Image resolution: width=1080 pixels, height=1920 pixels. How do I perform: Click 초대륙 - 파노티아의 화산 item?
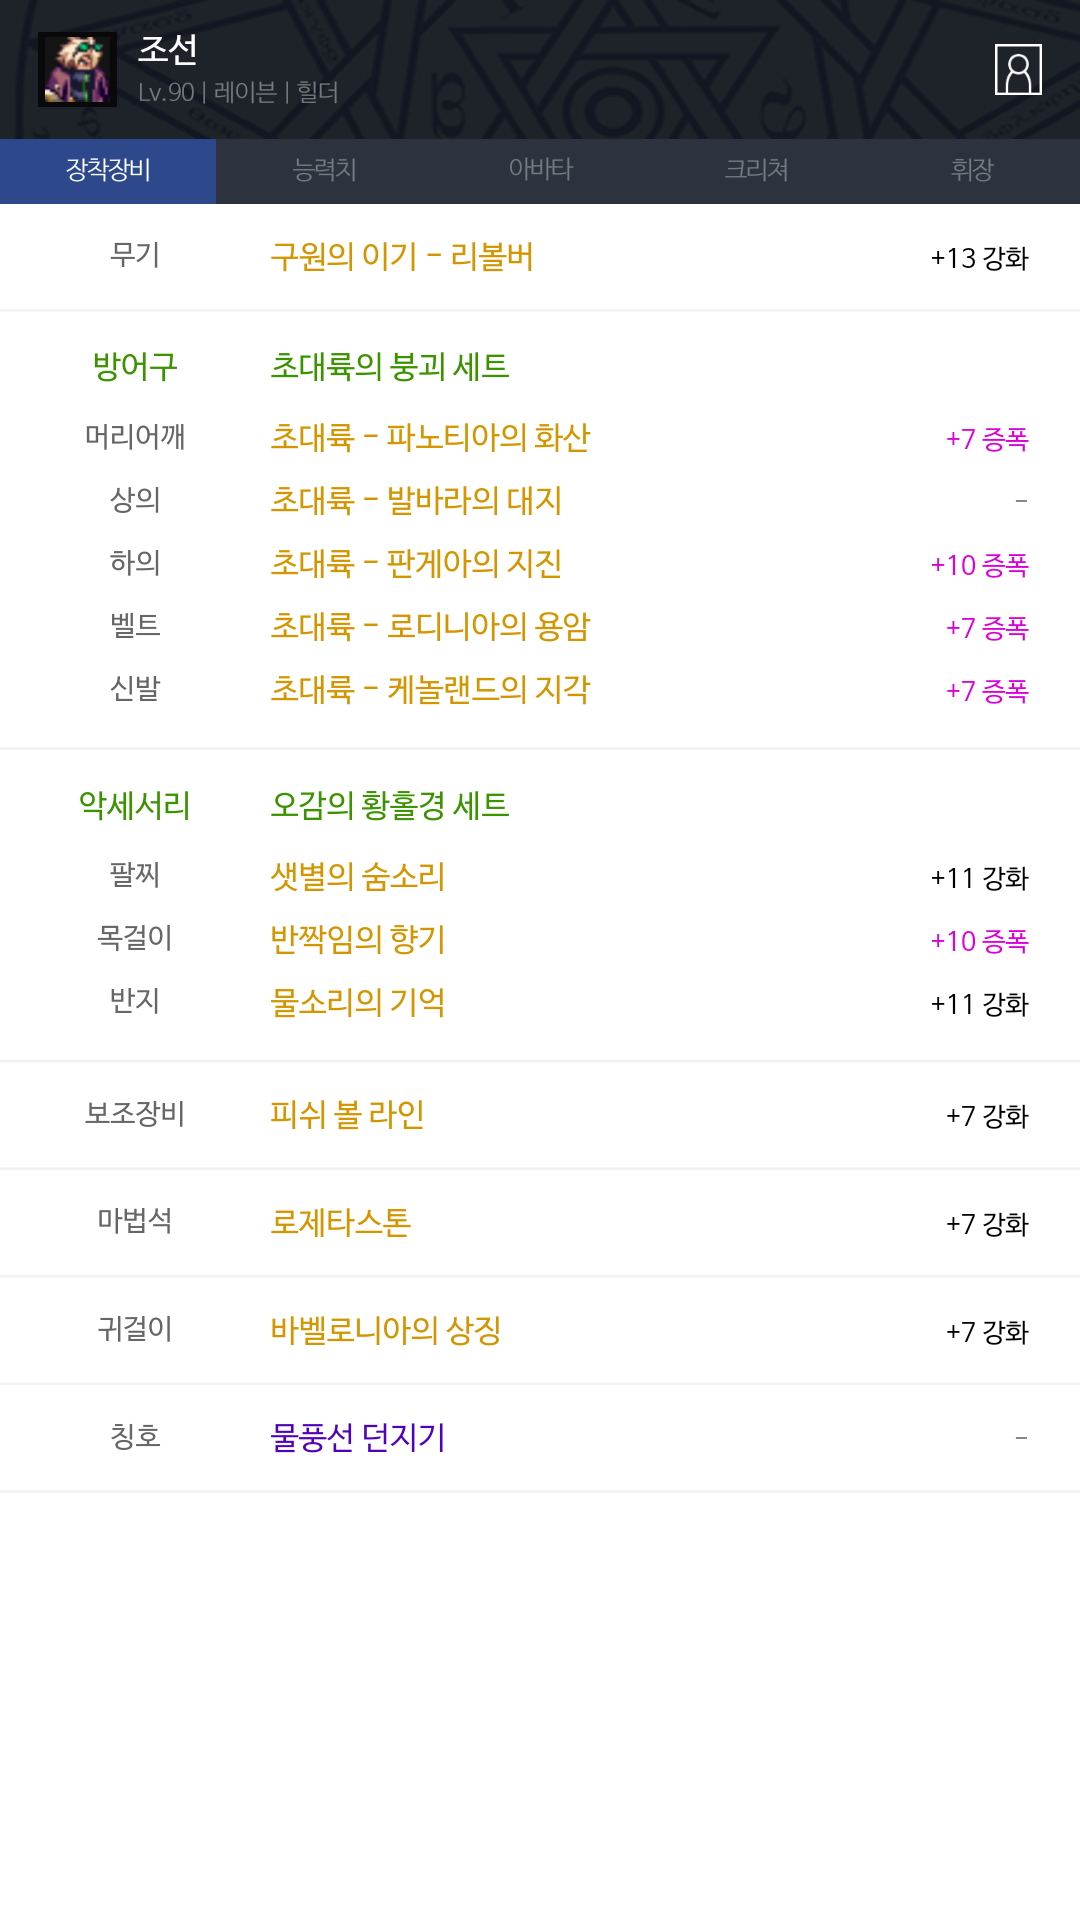(x=430, y=438)
